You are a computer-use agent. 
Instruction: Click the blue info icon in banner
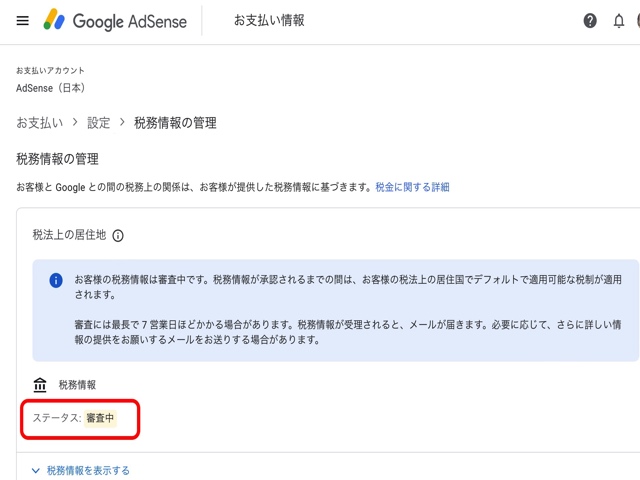pyautogui.click(x=56, y=281)
